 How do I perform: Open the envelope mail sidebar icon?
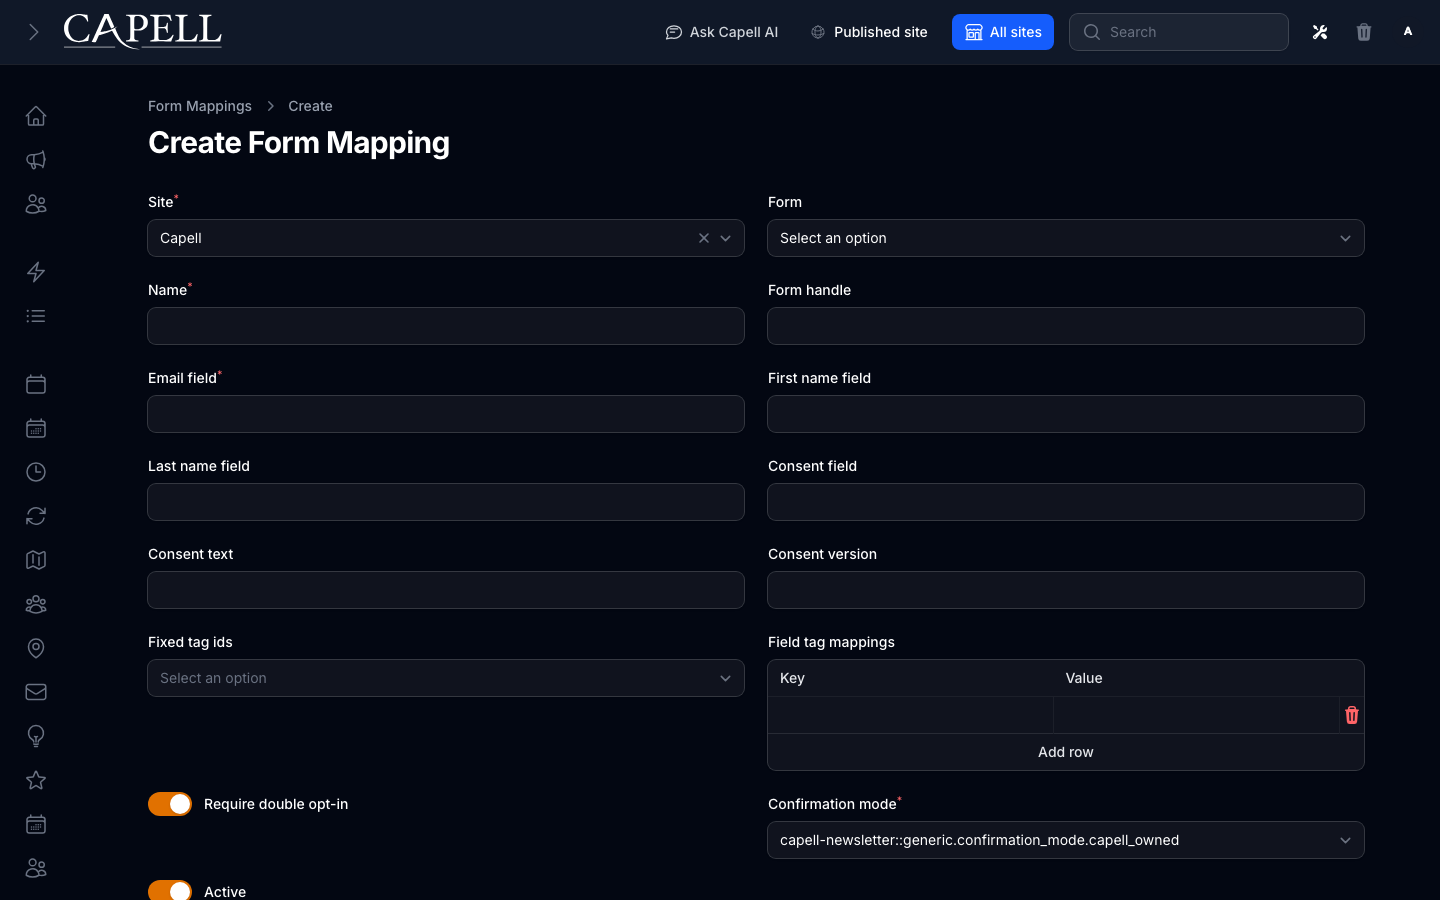tap(36, 692)
